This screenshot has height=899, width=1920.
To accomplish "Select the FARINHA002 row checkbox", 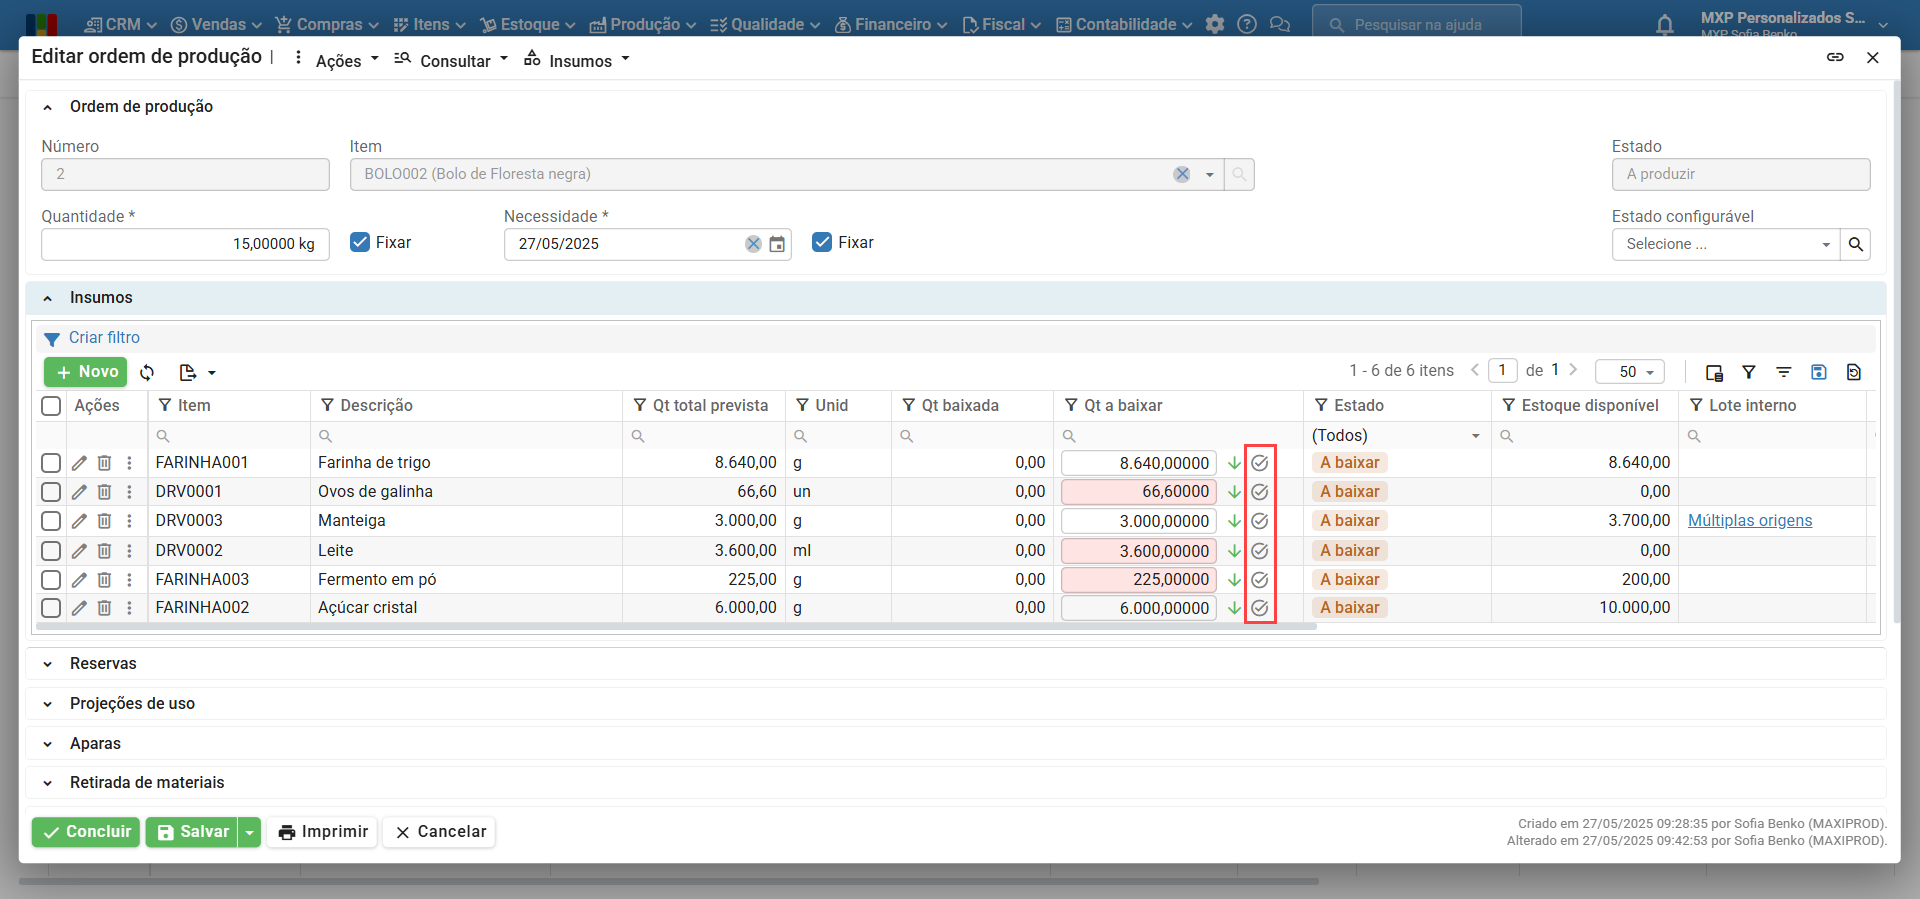I will pos(51,608).
